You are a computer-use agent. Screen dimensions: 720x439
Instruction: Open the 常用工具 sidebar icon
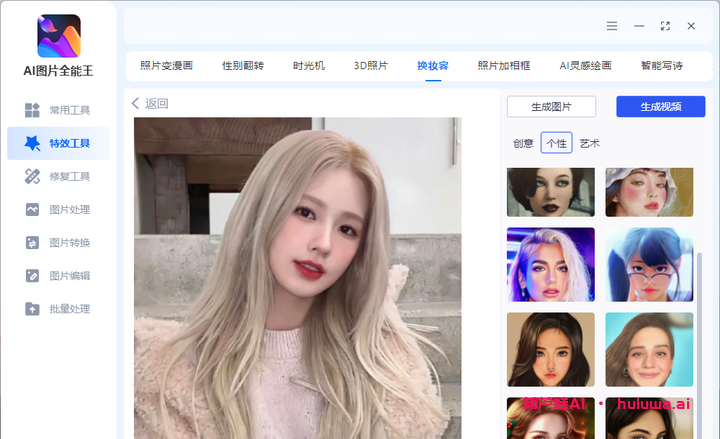click(32, 110)
